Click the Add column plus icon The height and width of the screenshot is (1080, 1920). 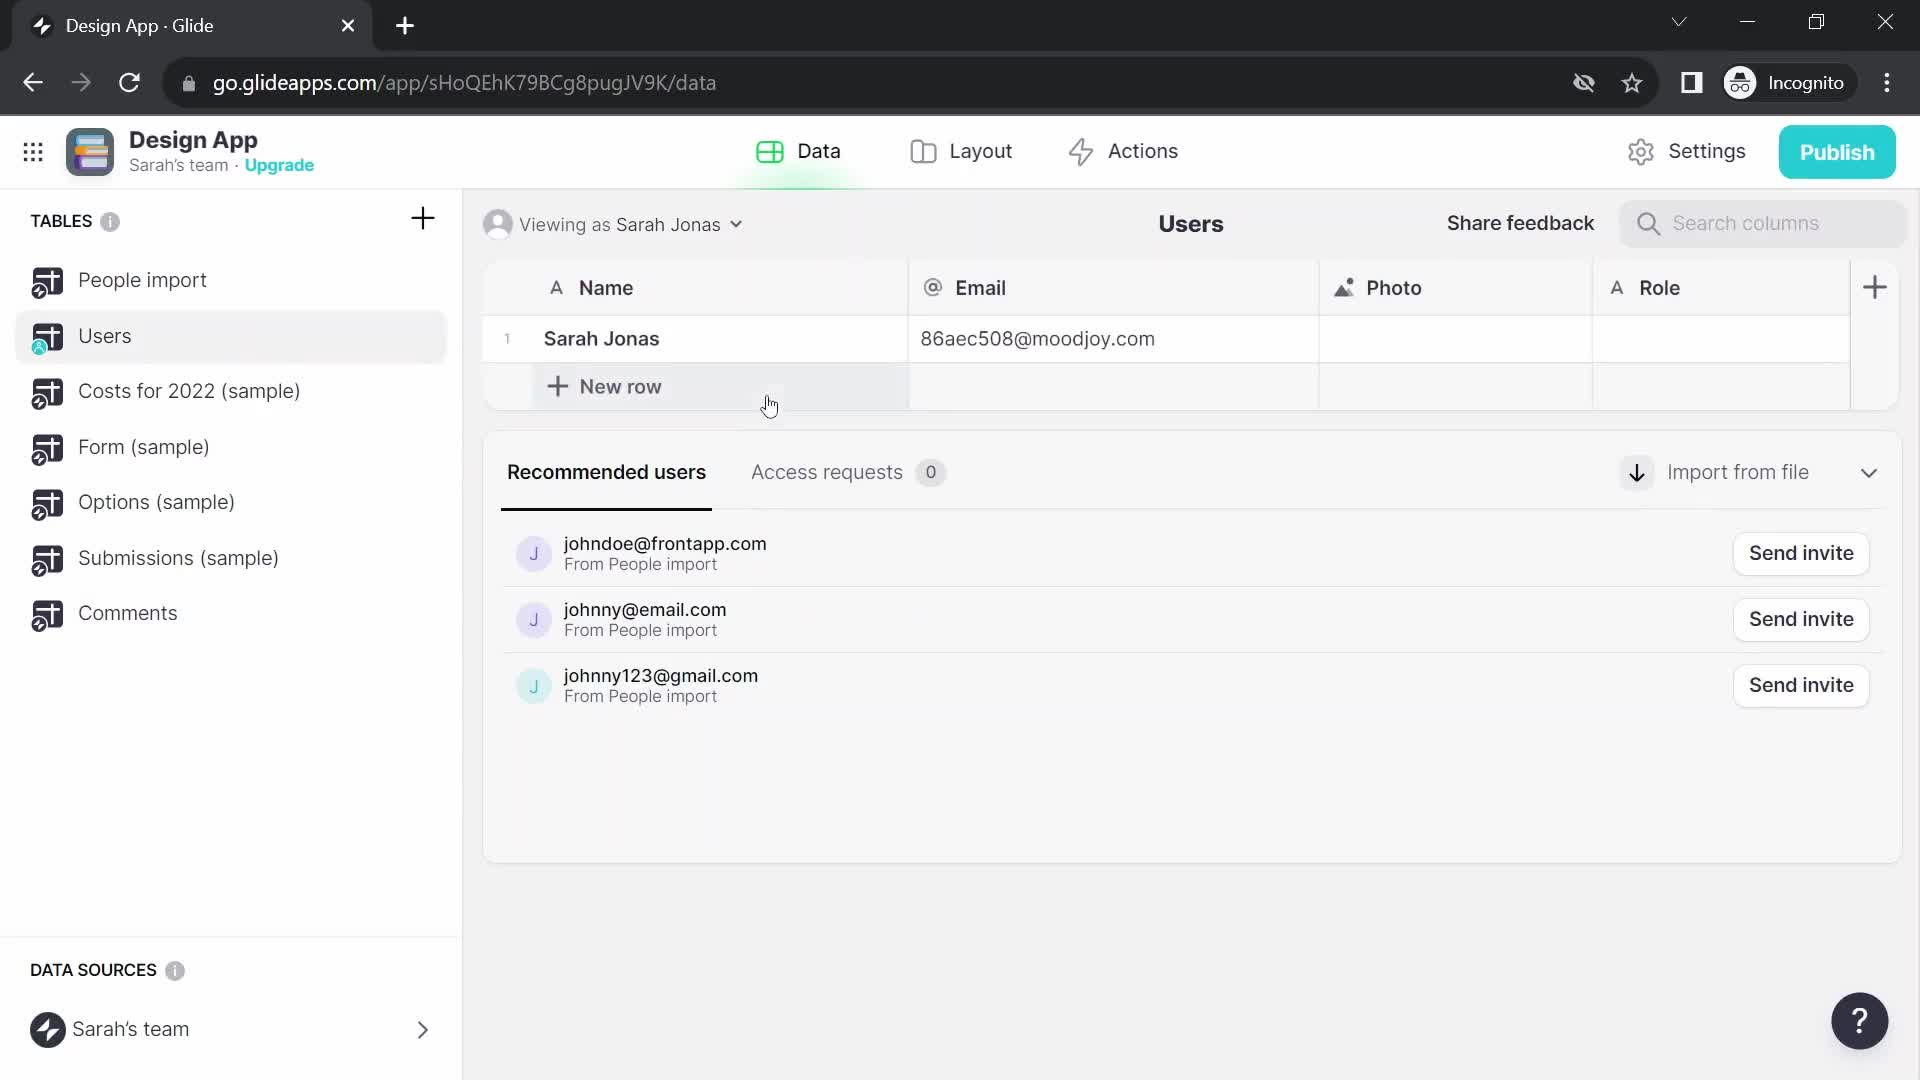[1874, 287]
